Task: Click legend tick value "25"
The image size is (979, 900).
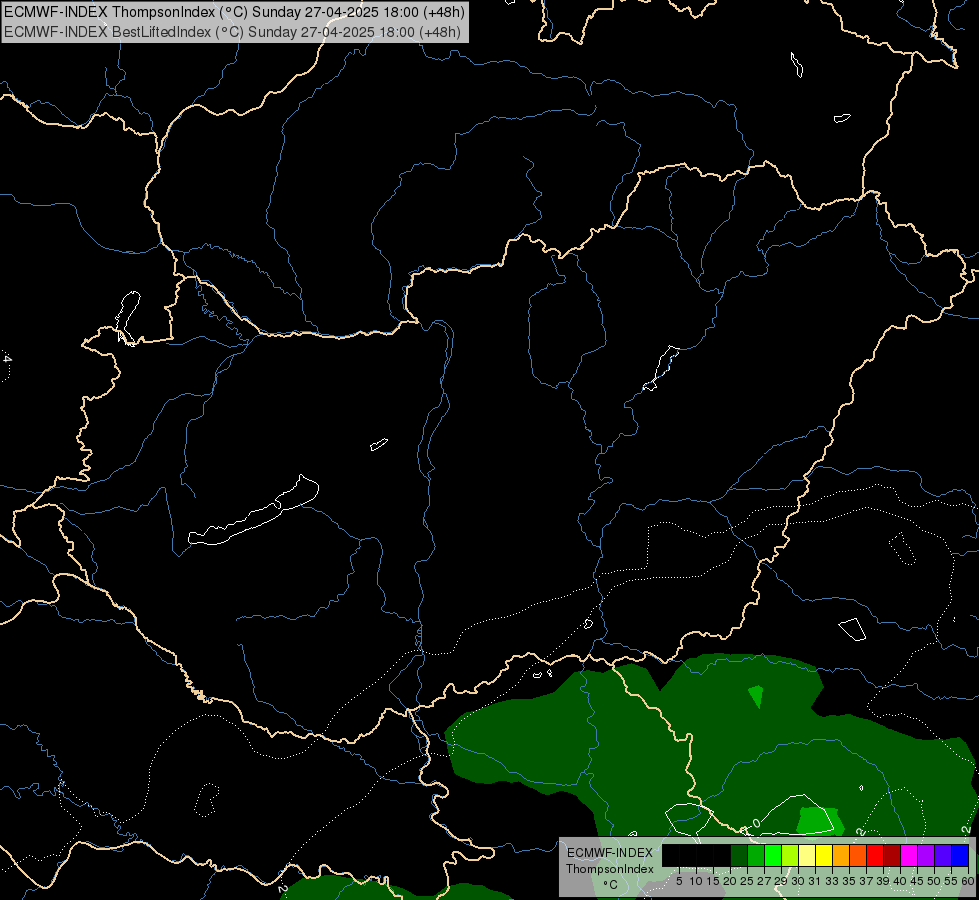Action: (747, 881)
